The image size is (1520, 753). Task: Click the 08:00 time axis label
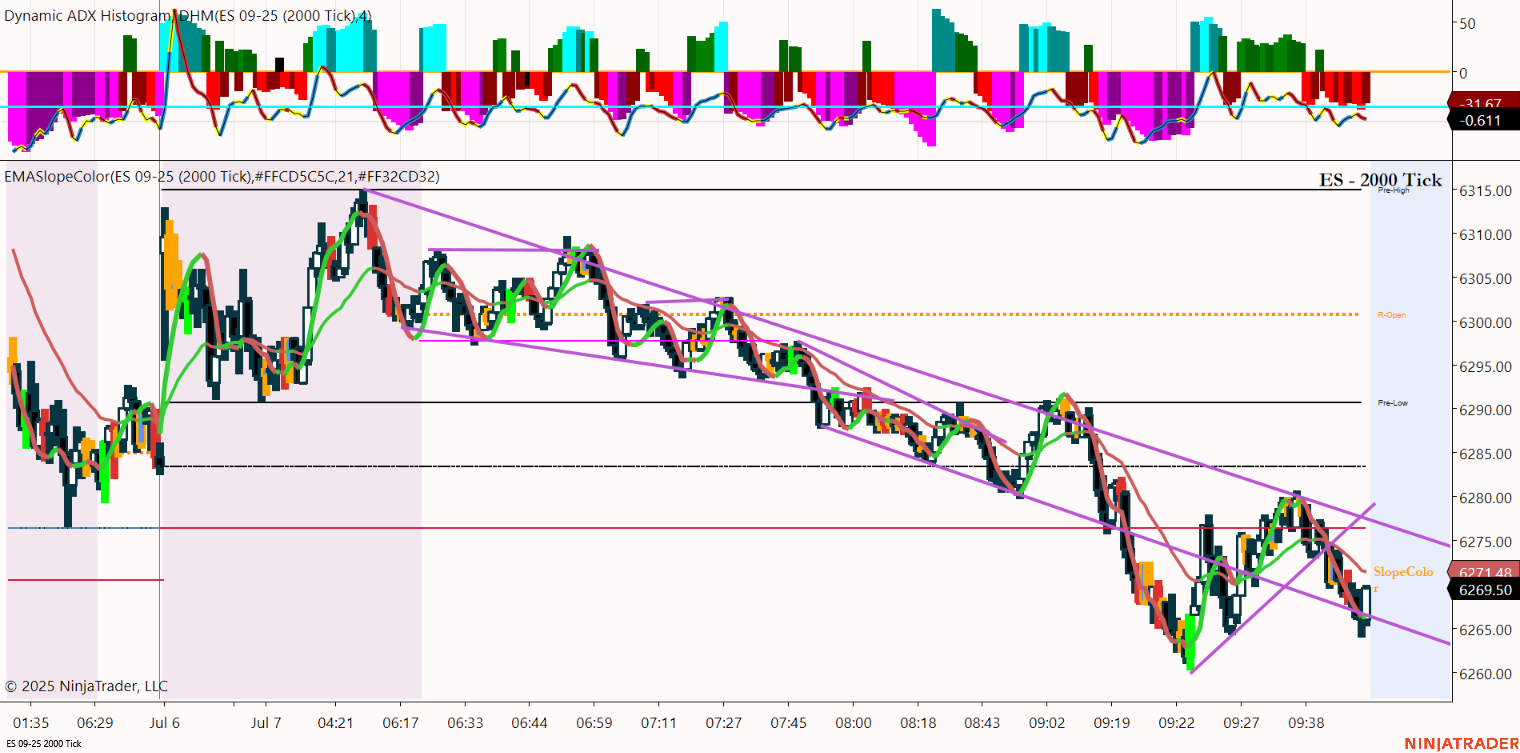(x=853, y=722)
